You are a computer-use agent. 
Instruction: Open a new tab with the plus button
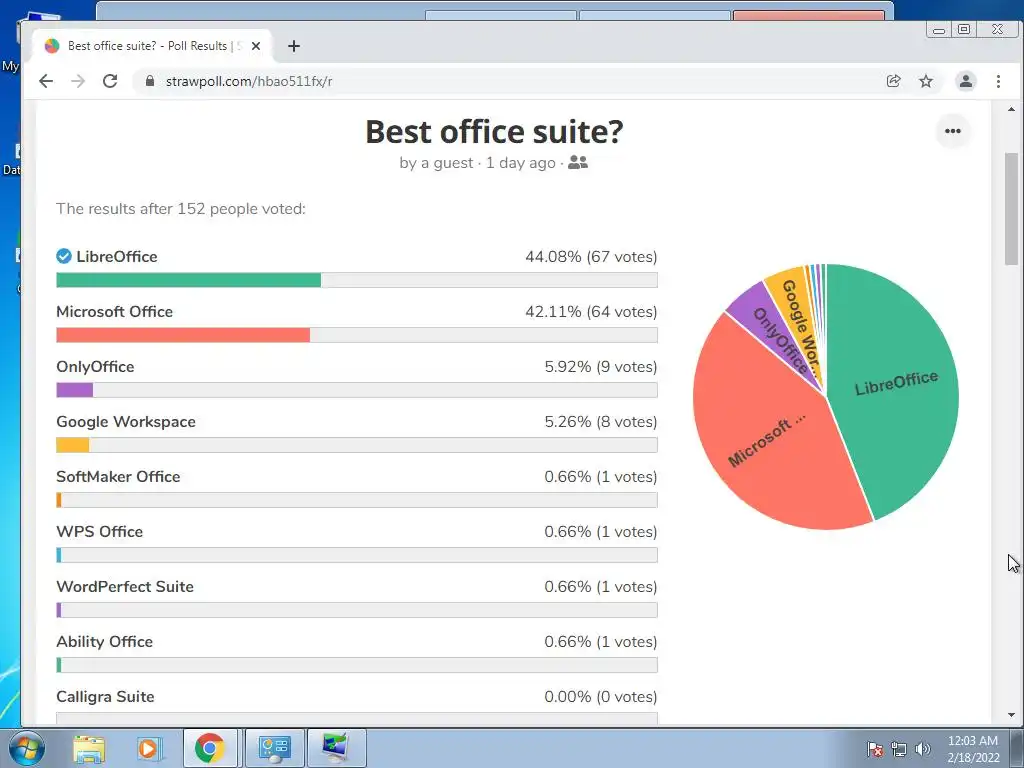tap(294, 46)
